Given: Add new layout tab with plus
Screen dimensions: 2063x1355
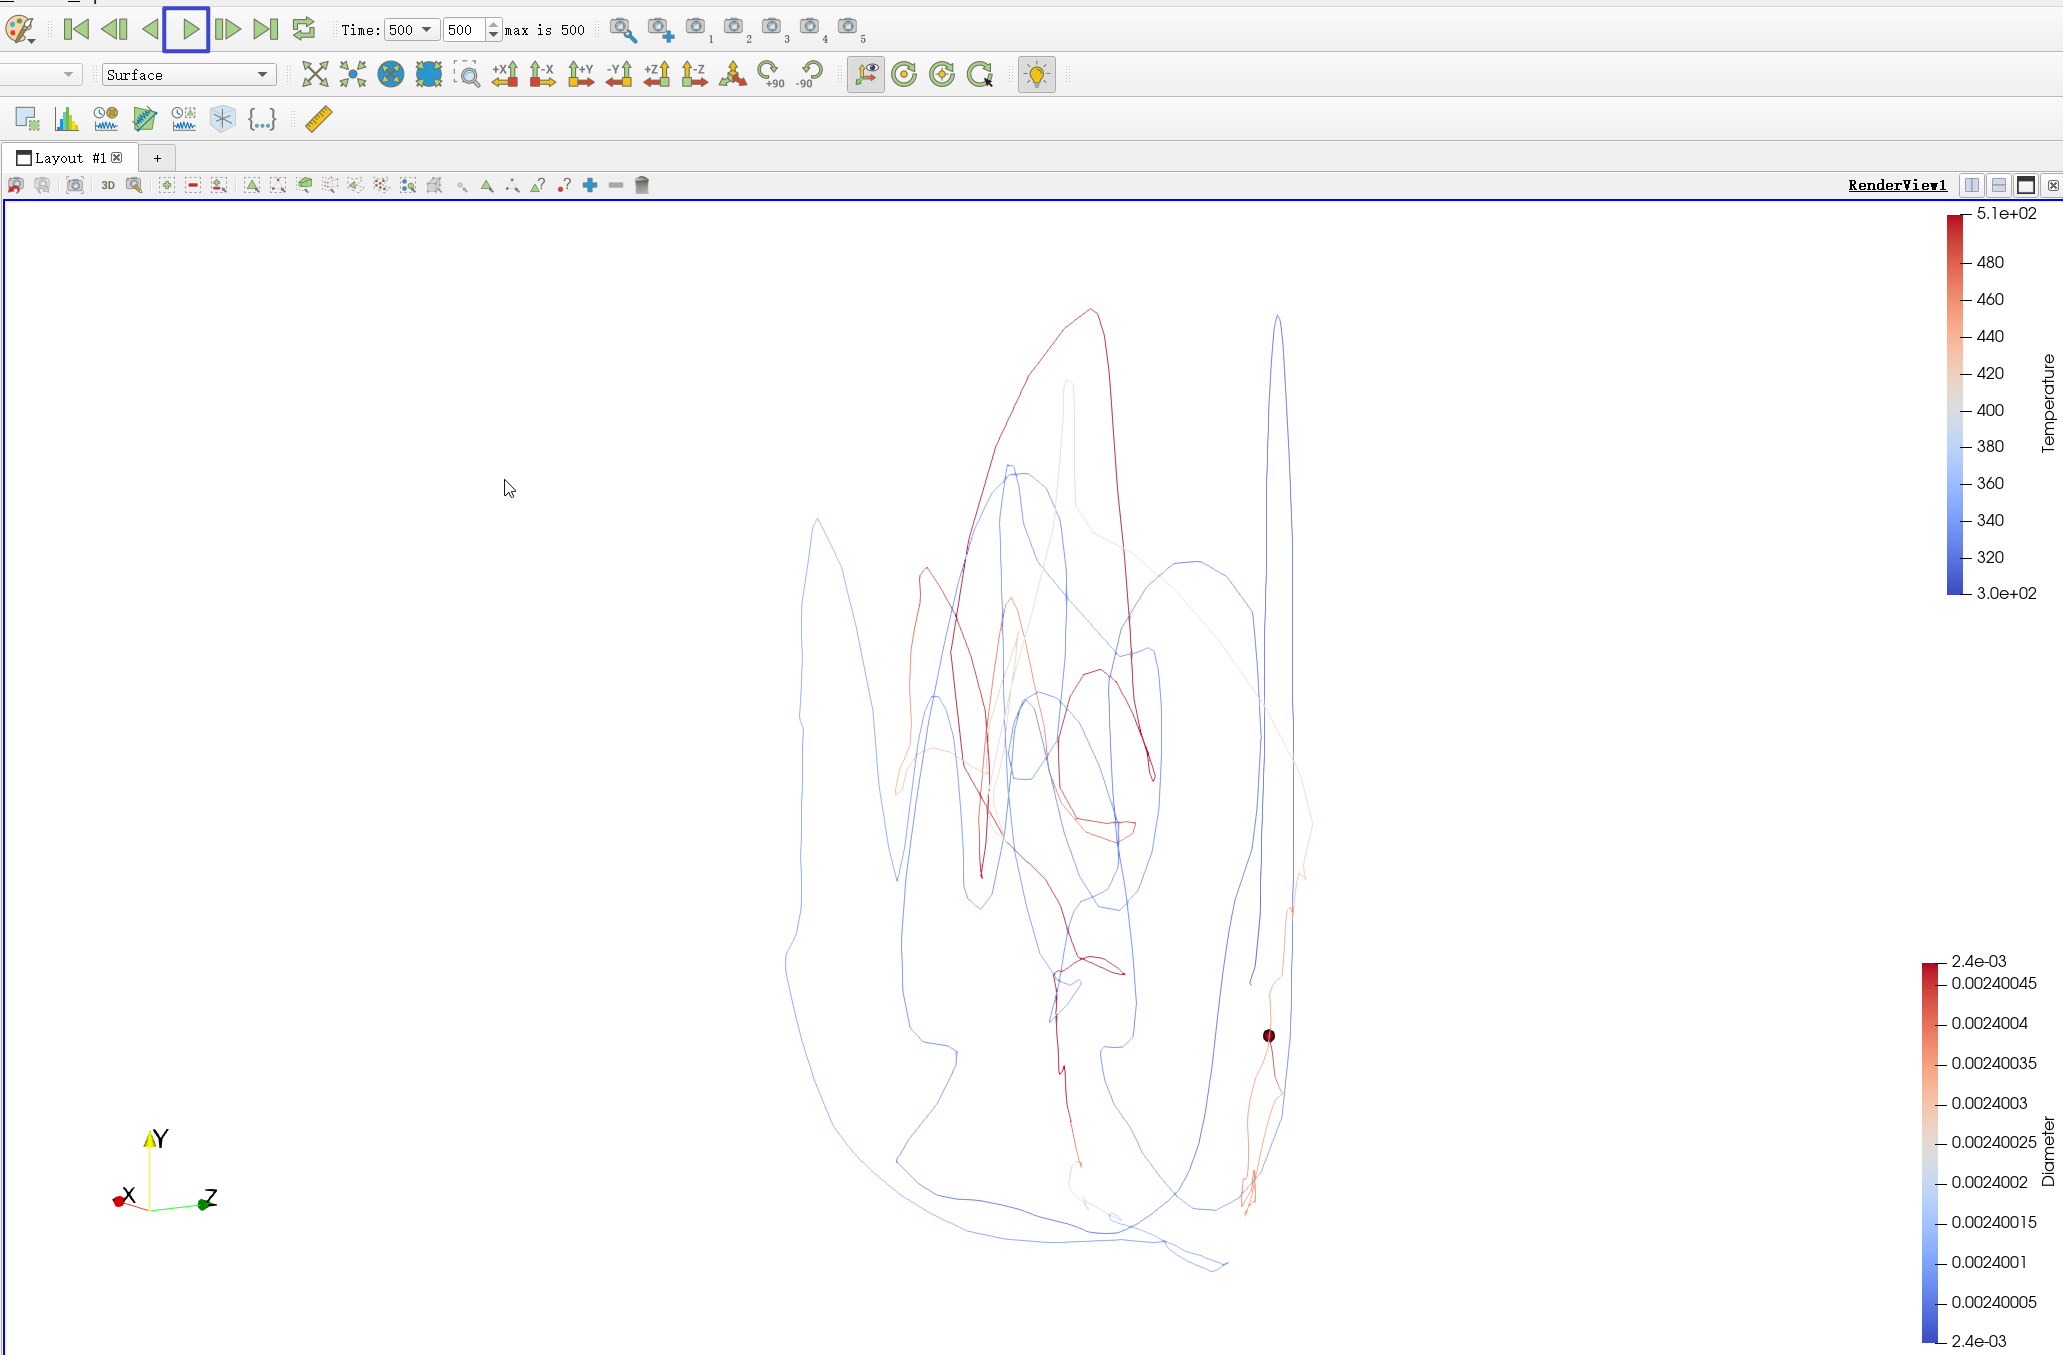Looking at the screenshot, I should pyautogui.click(x=157, y=158).
